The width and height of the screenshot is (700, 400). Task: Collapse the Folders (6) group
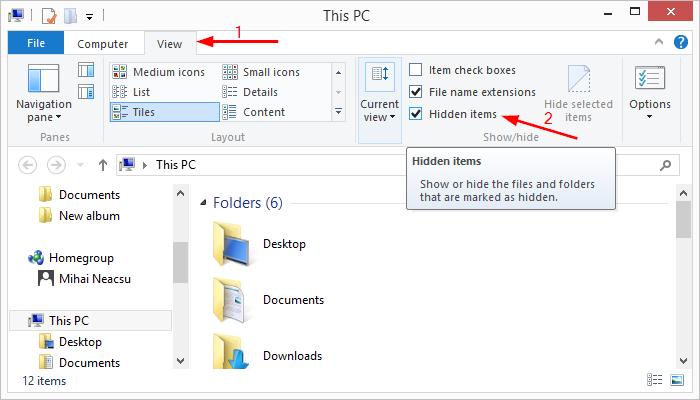(203, 203)
